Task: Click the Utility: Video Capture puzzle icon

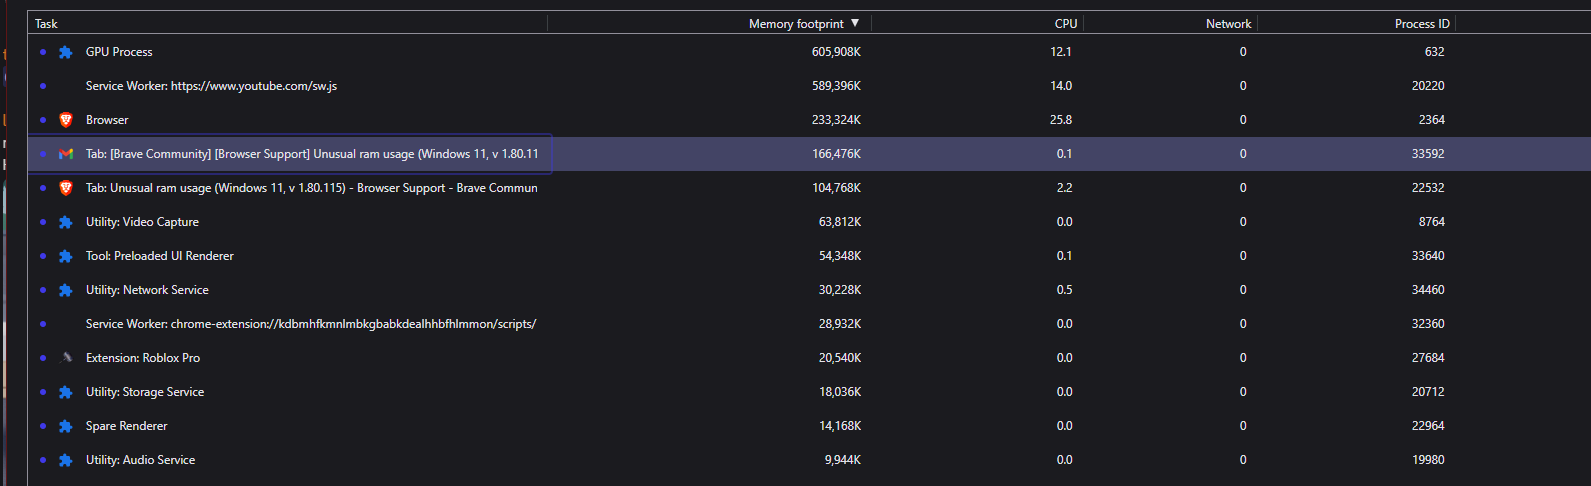Action: [x=66, y=222]
